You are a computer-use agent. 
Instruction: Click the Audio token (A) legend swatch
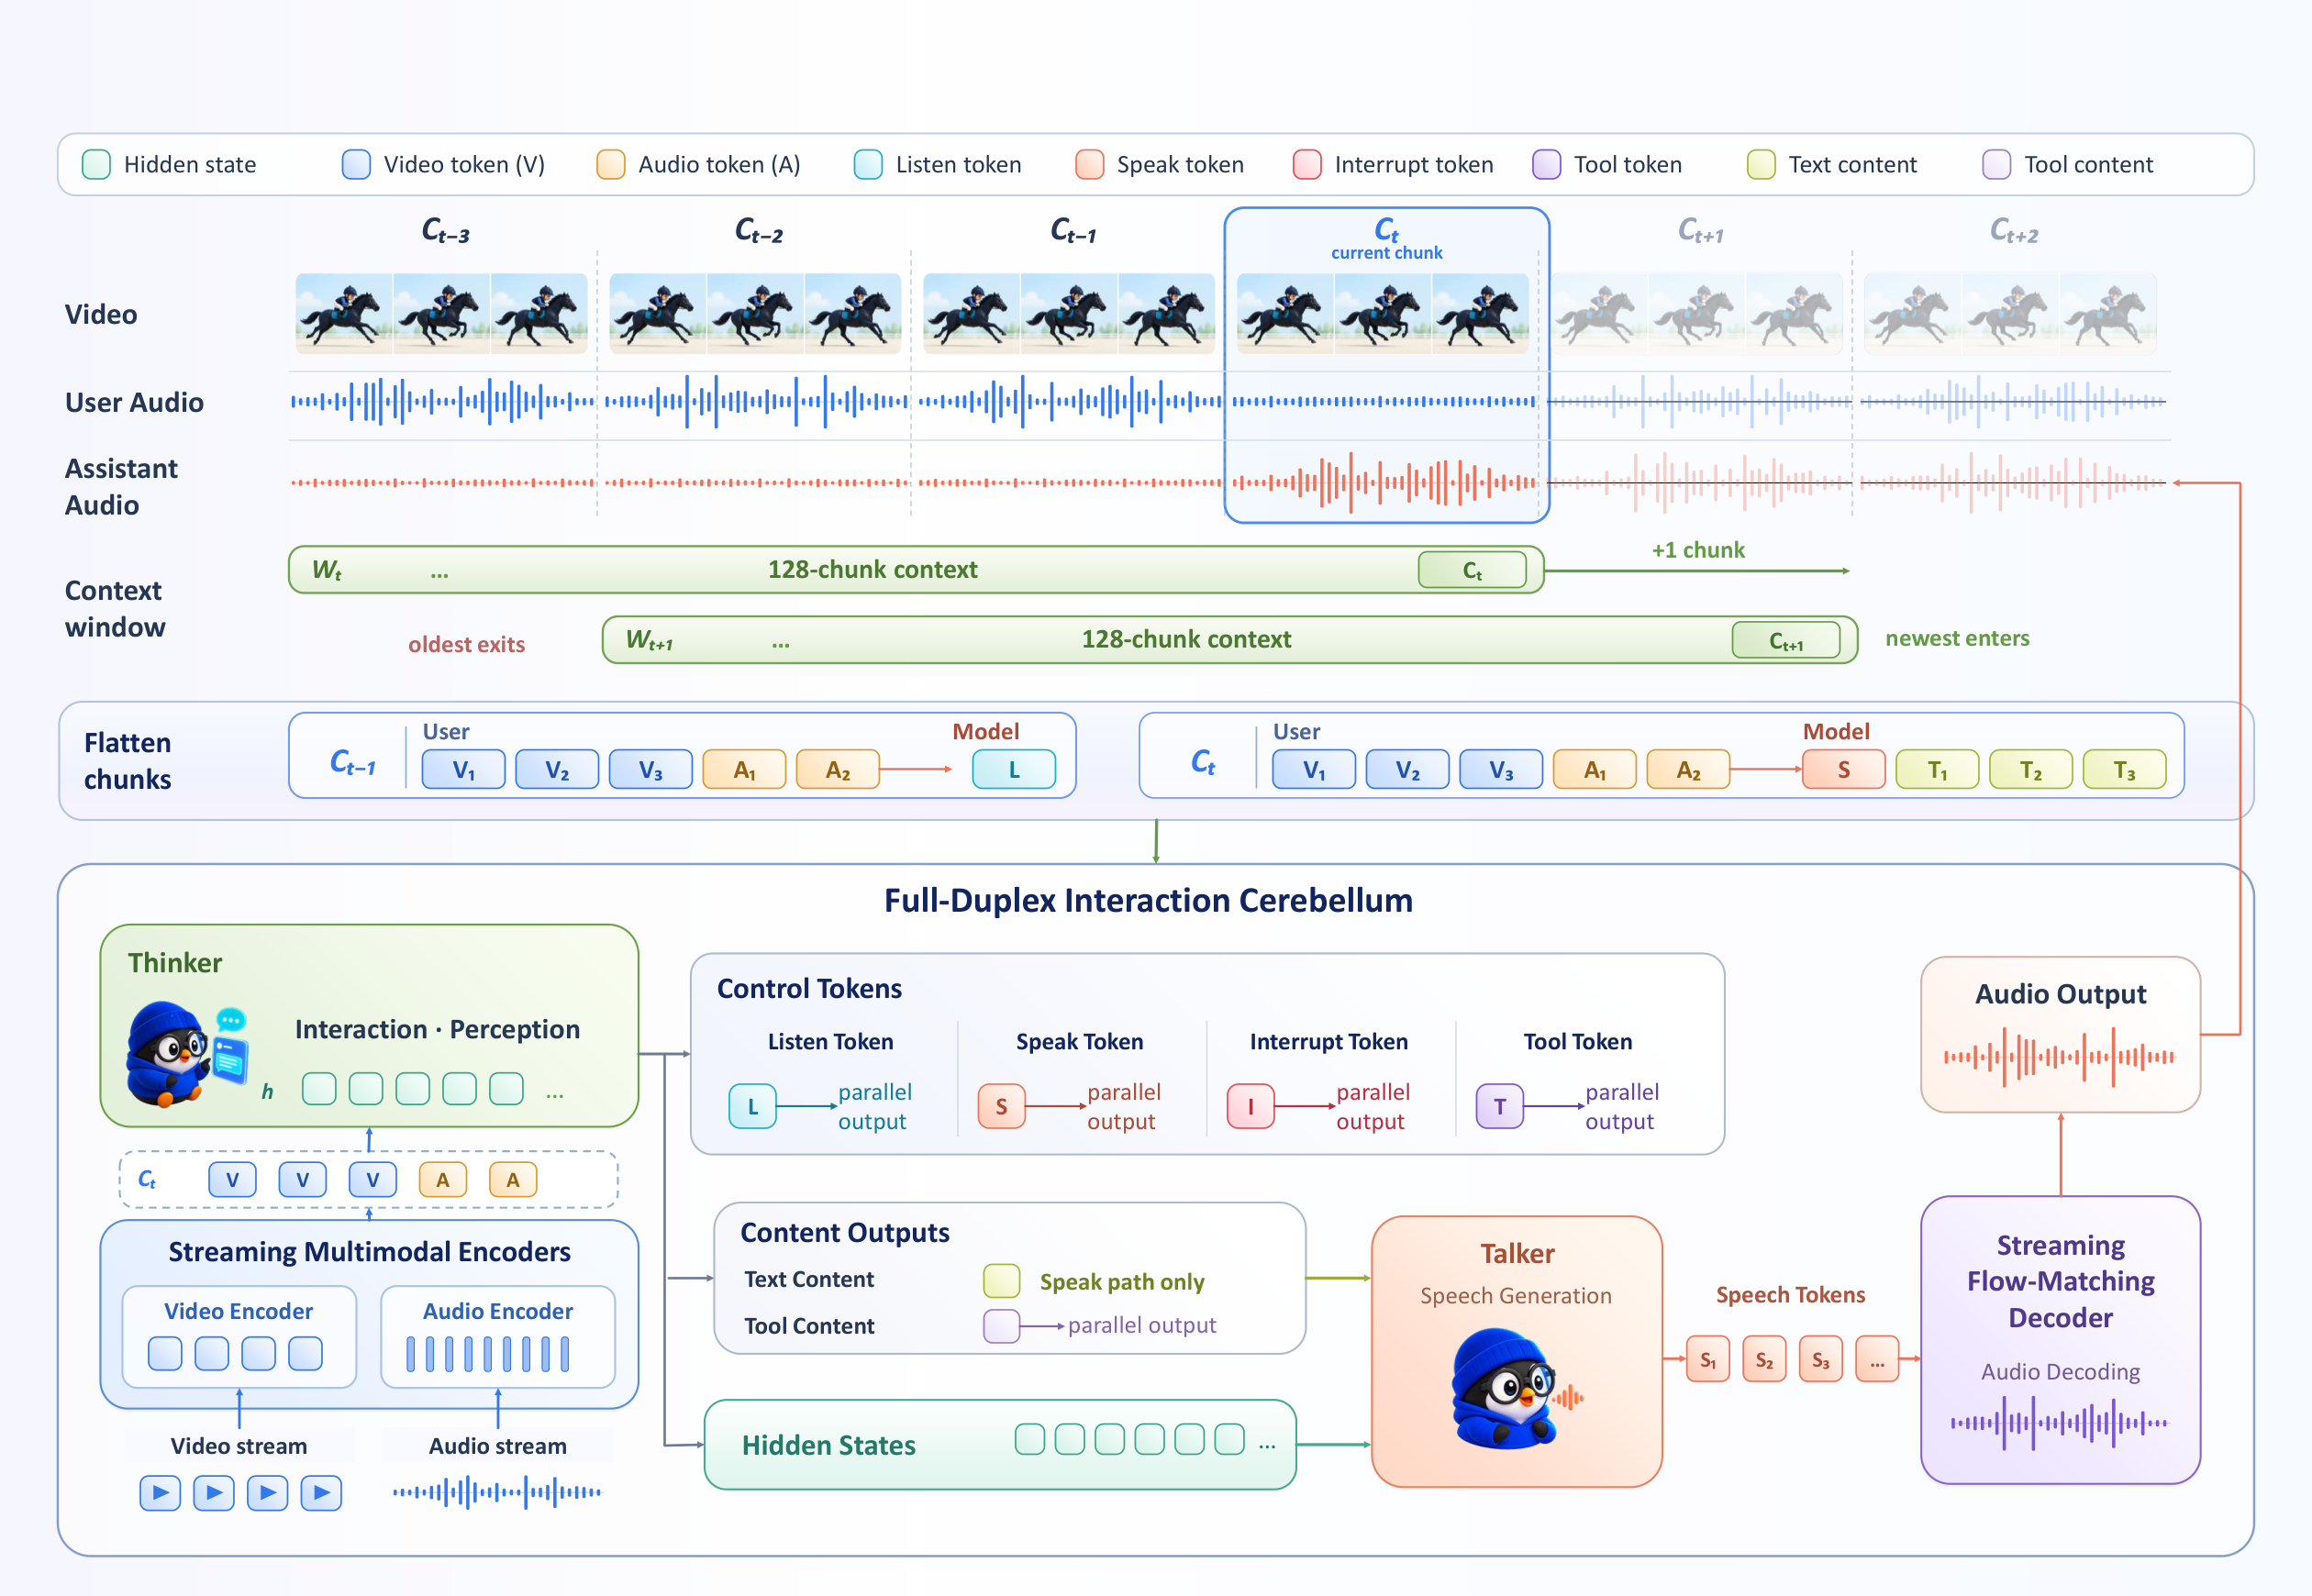click(611, 164)
